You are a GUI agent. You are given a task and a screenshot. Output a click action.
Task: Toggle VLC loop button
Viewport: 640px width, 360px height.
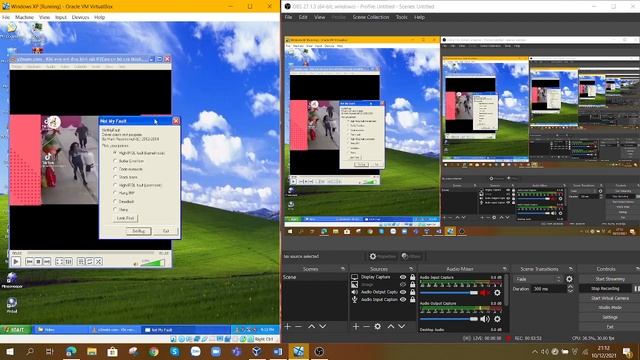[90, 262]
